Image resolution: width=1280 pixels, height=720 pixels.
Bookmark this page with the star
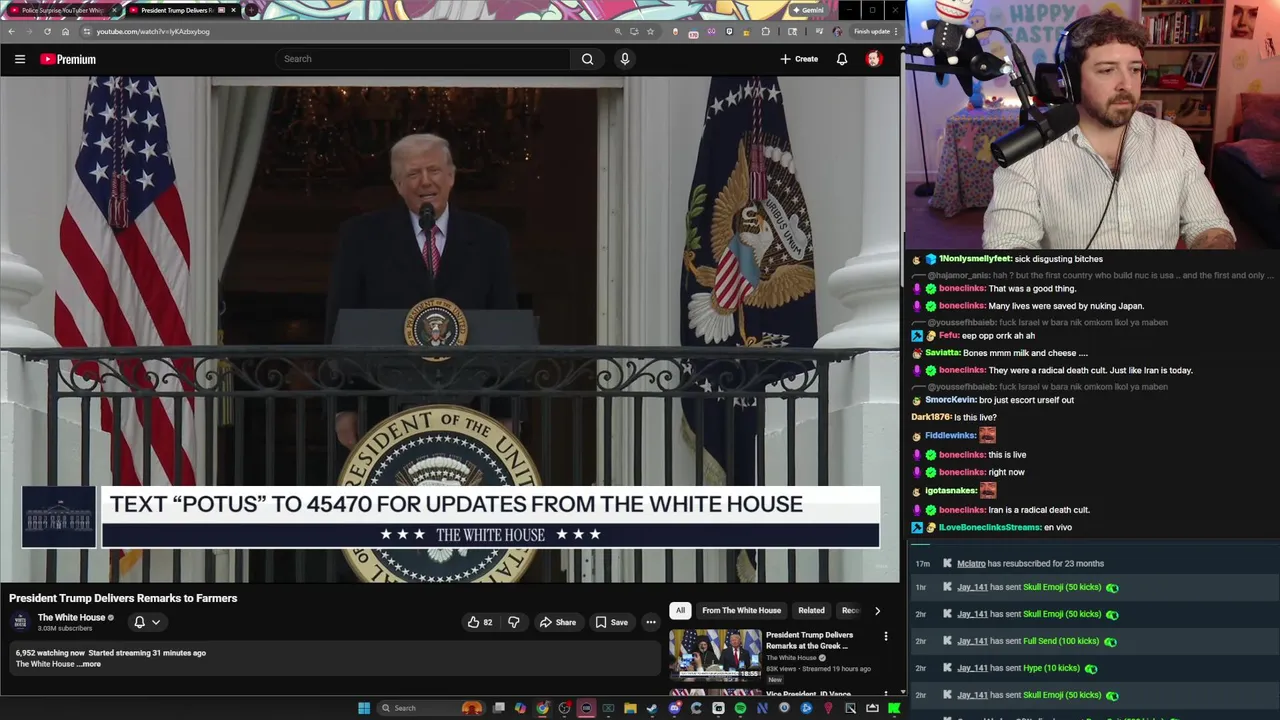tap(650, 31)
